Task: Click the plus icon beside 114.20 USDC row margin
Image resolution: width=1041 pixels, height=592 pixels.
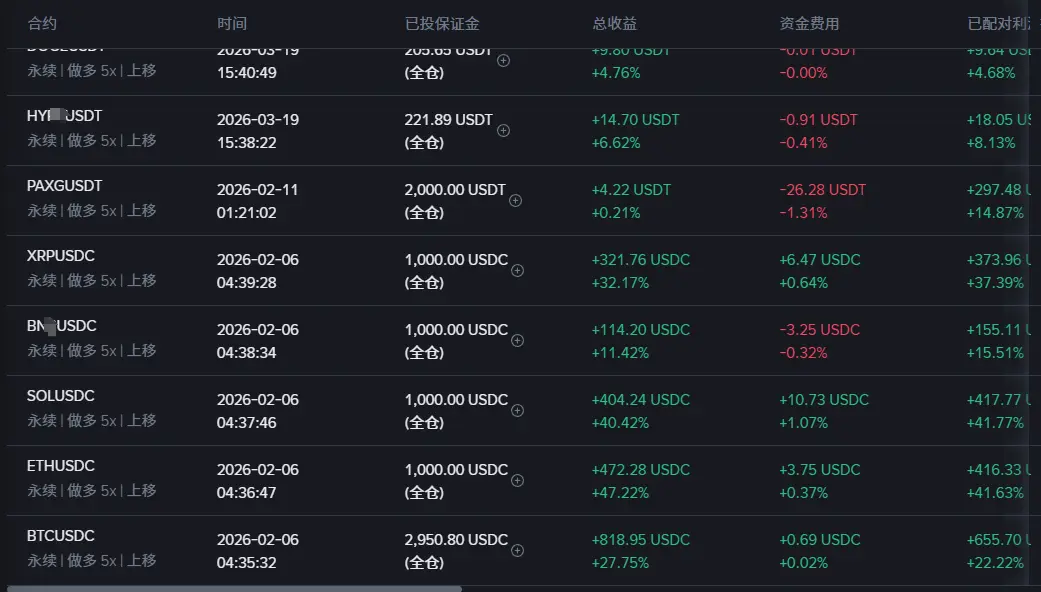Action: click(518, 340)
